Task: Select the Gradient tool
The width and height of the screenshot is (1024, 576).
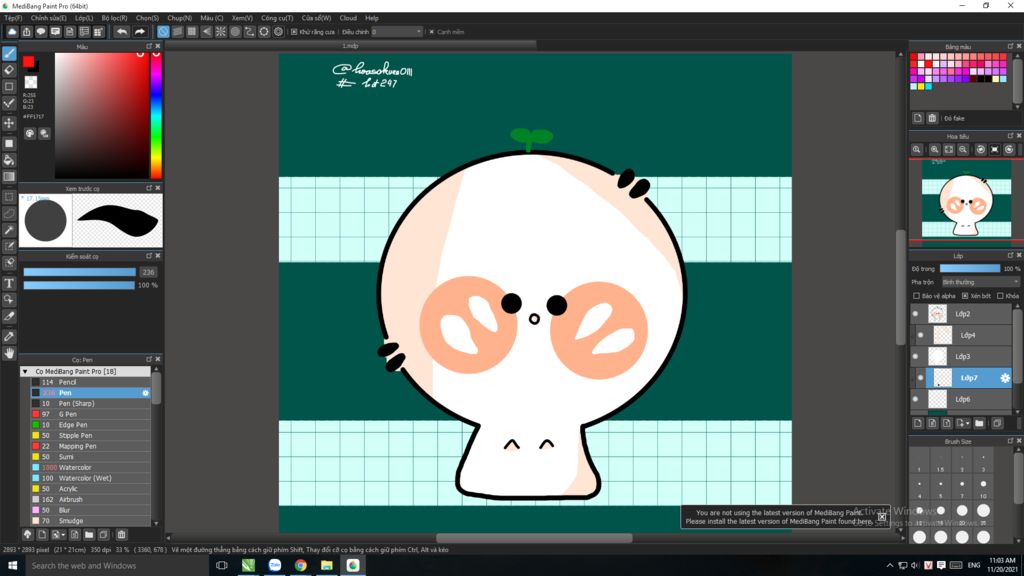Action: click(9, 176)
